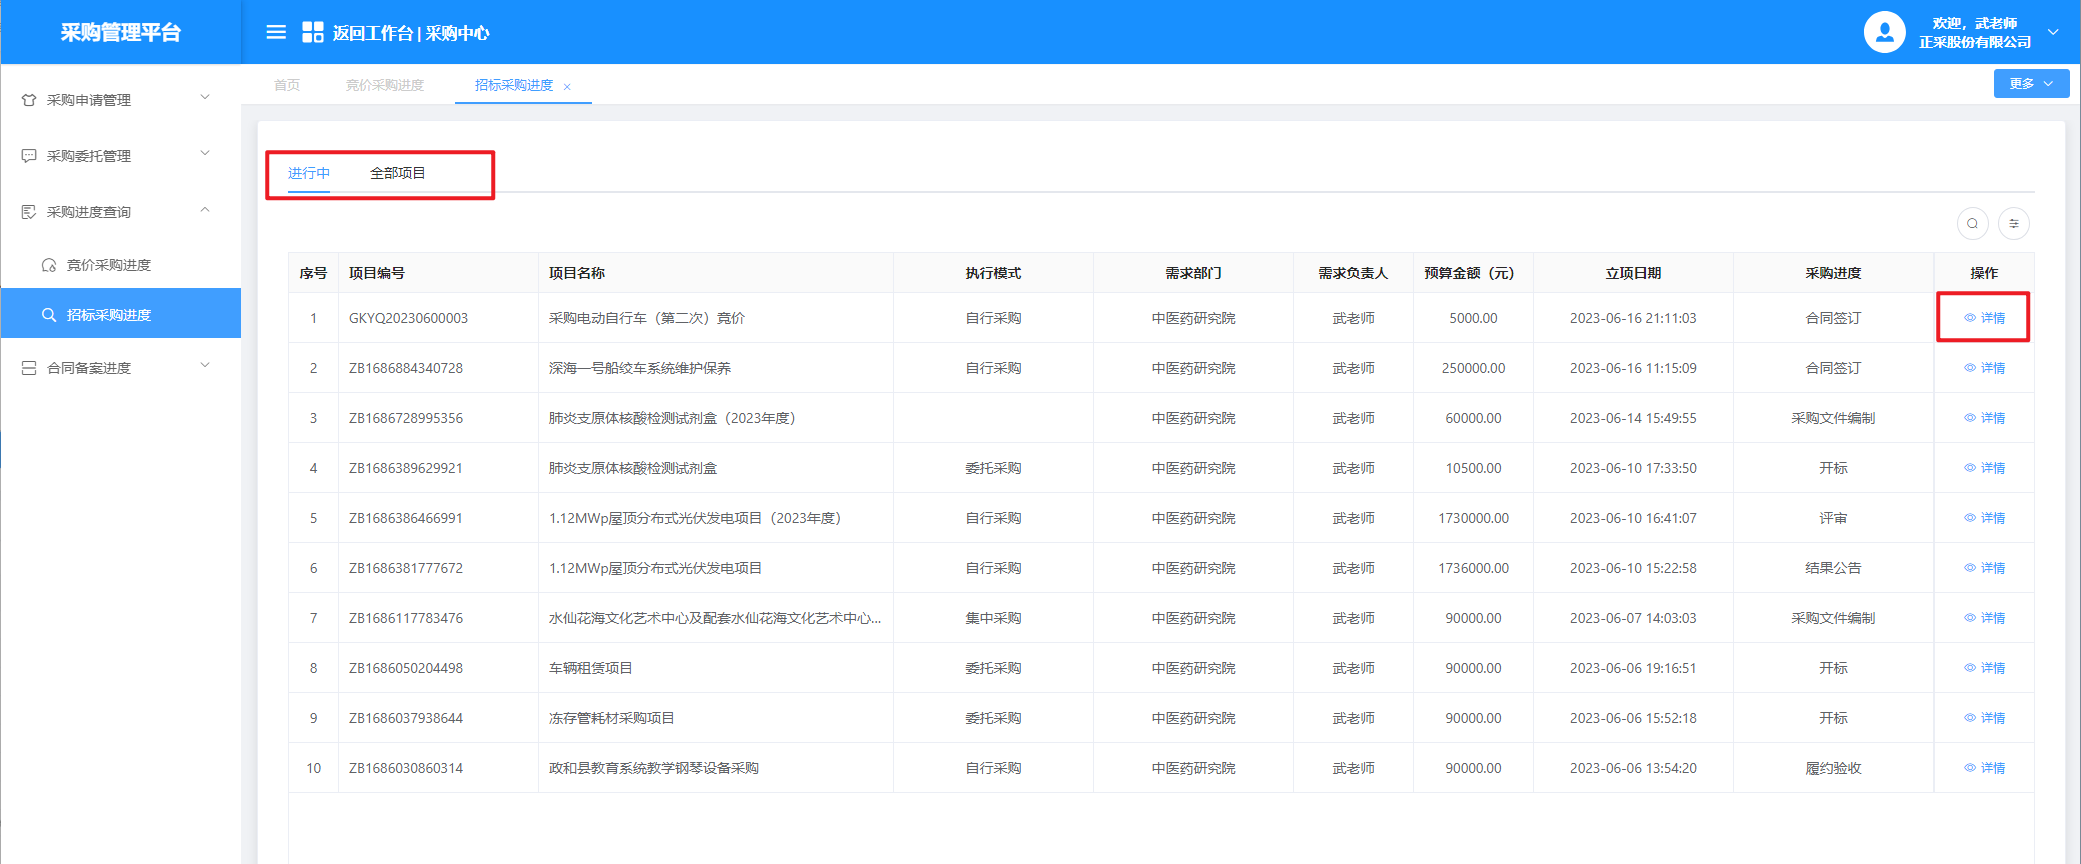View 详情 for 车辆租赁项目 row
2081x864 pixels.
1985,668
